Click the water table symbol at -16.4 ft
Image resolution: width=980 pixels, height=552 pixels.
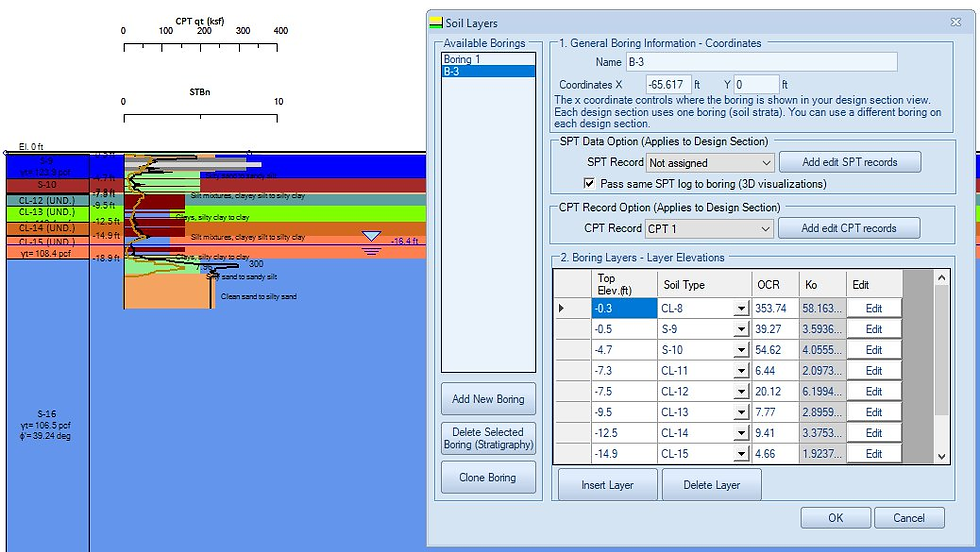coord(371,243)
